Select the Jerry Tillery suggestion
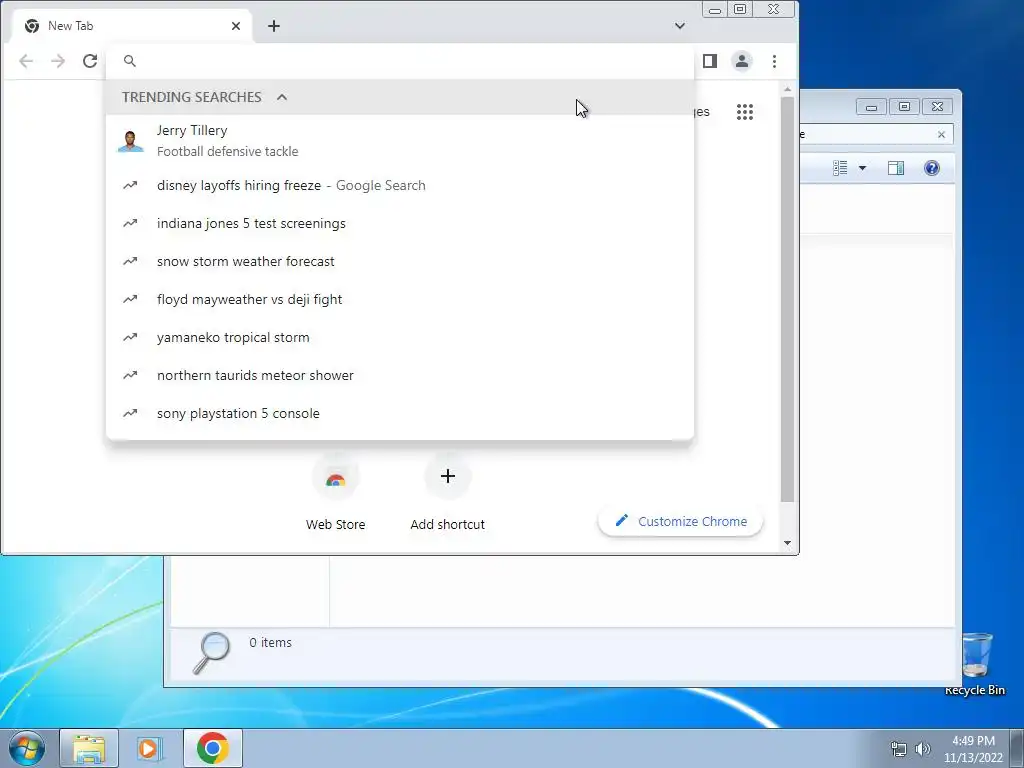 click(x=400, y=140)
